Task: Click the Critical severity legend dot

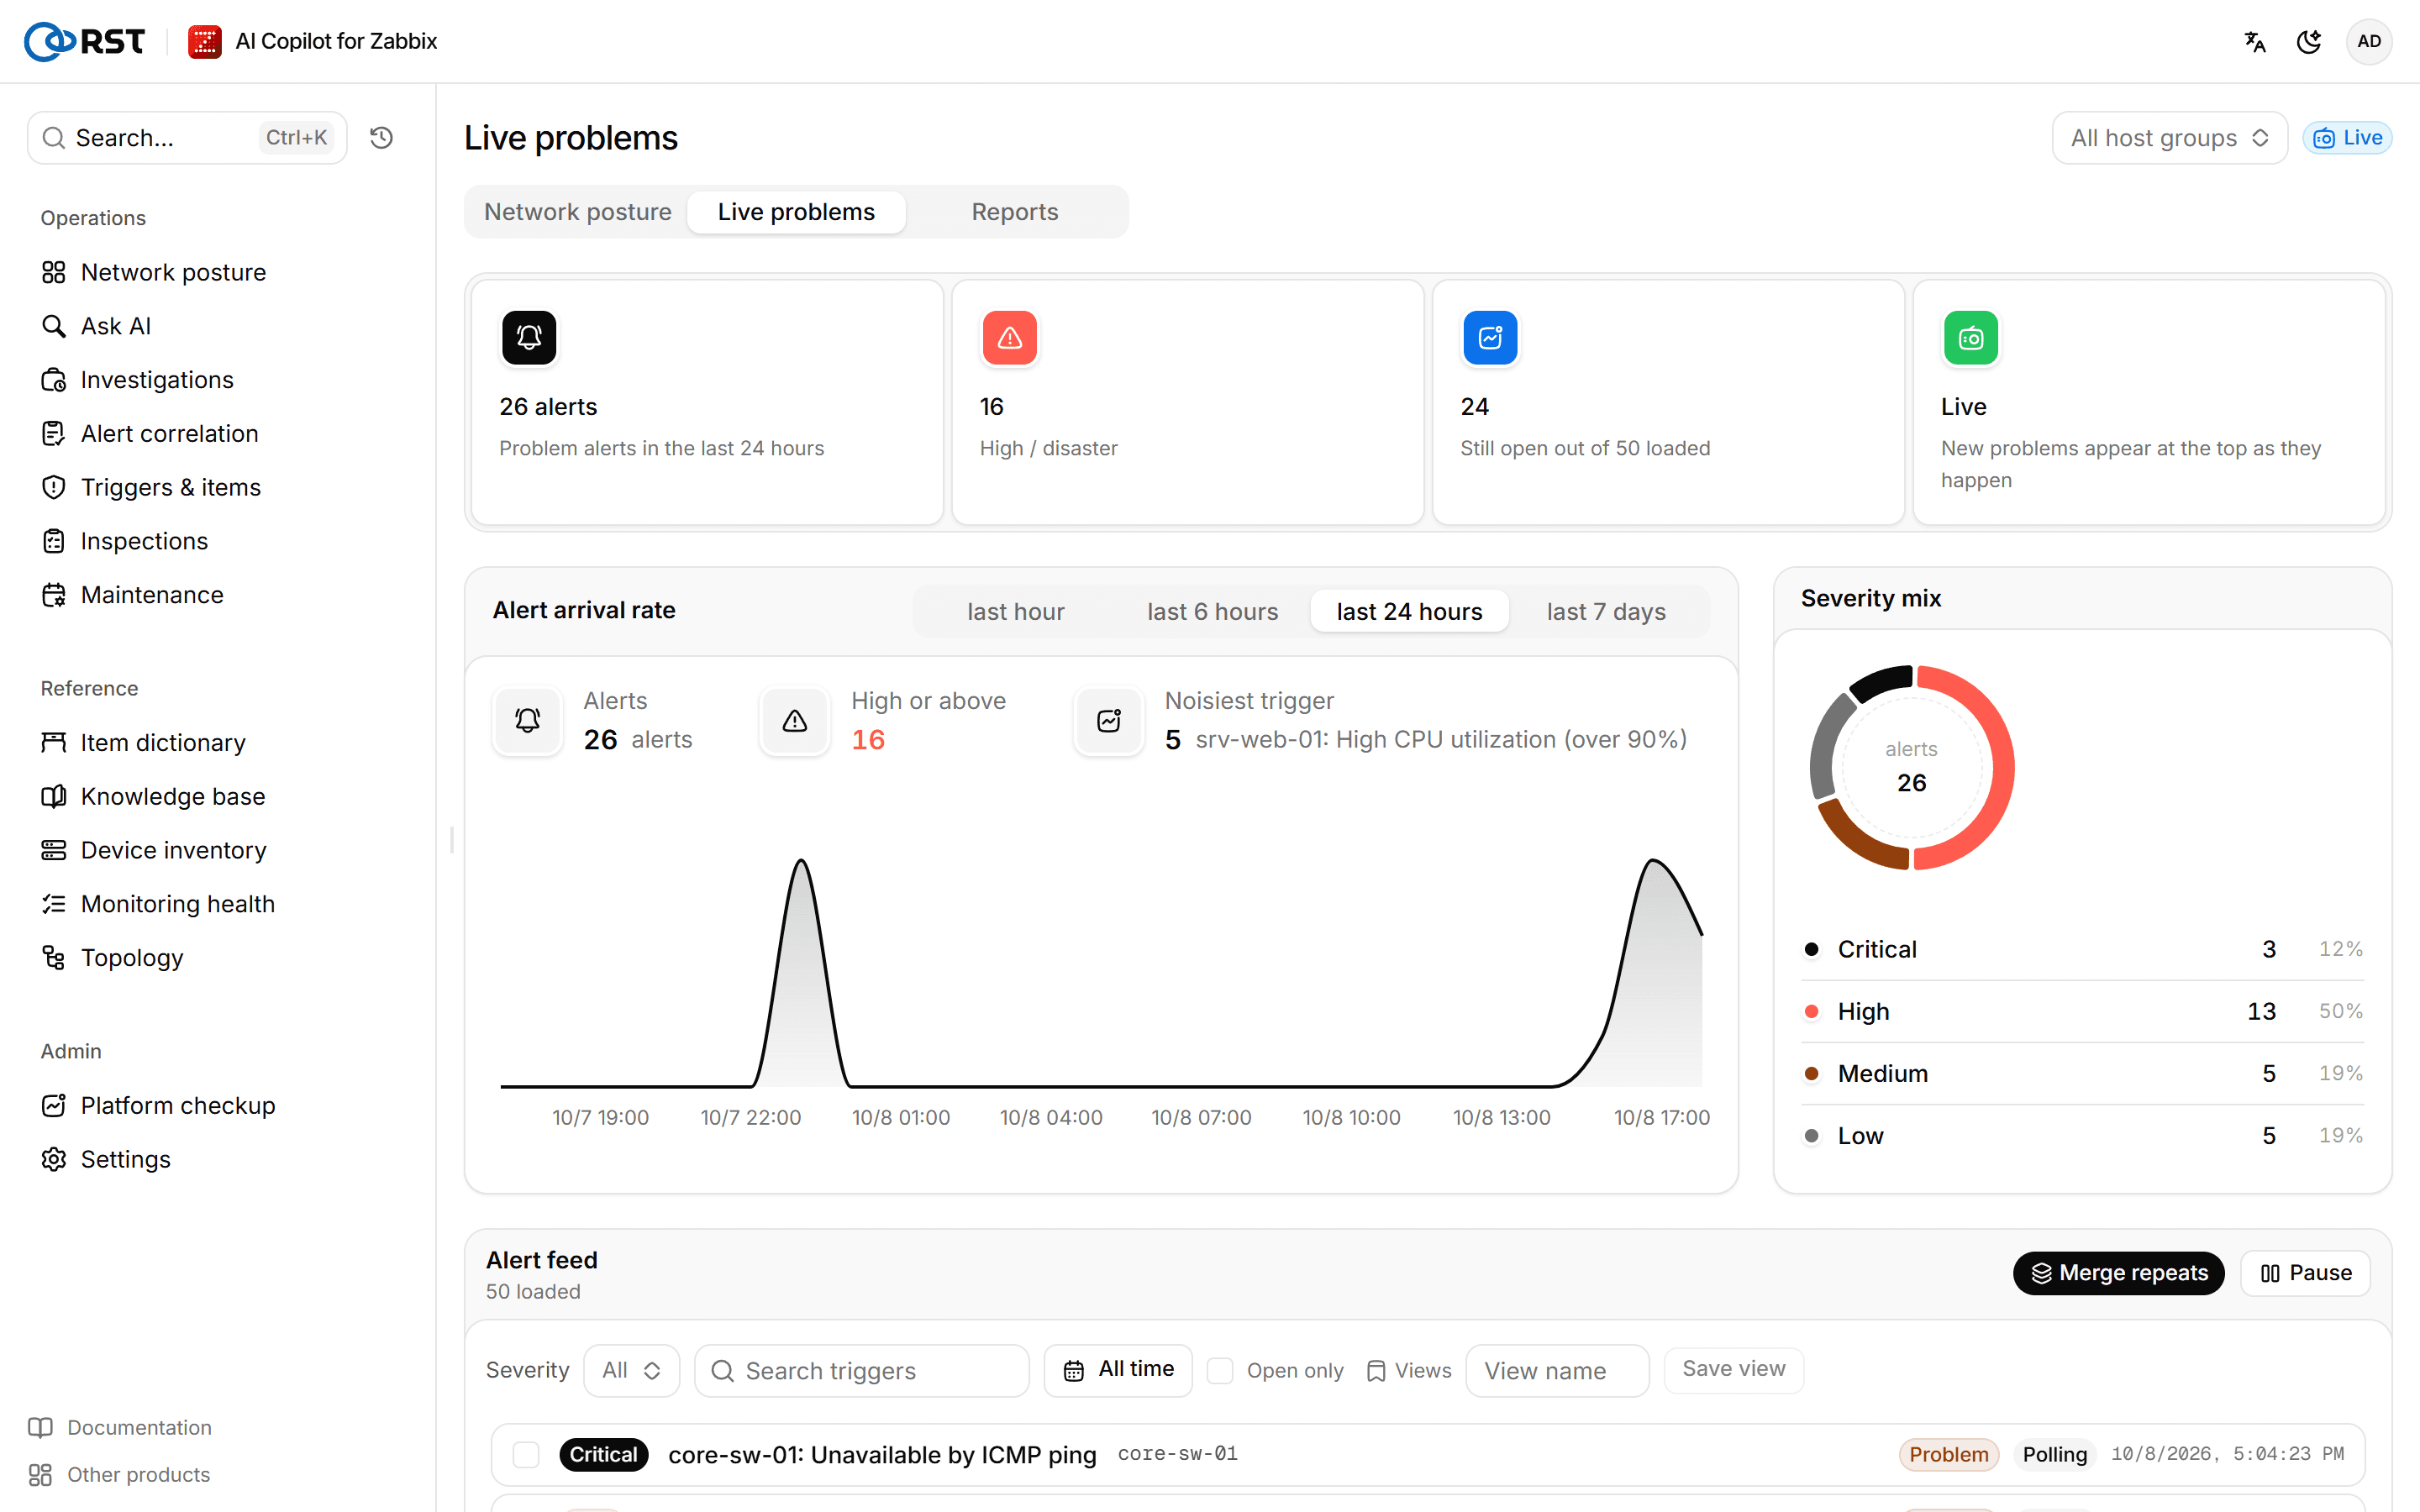Action: pos(1811,949)
